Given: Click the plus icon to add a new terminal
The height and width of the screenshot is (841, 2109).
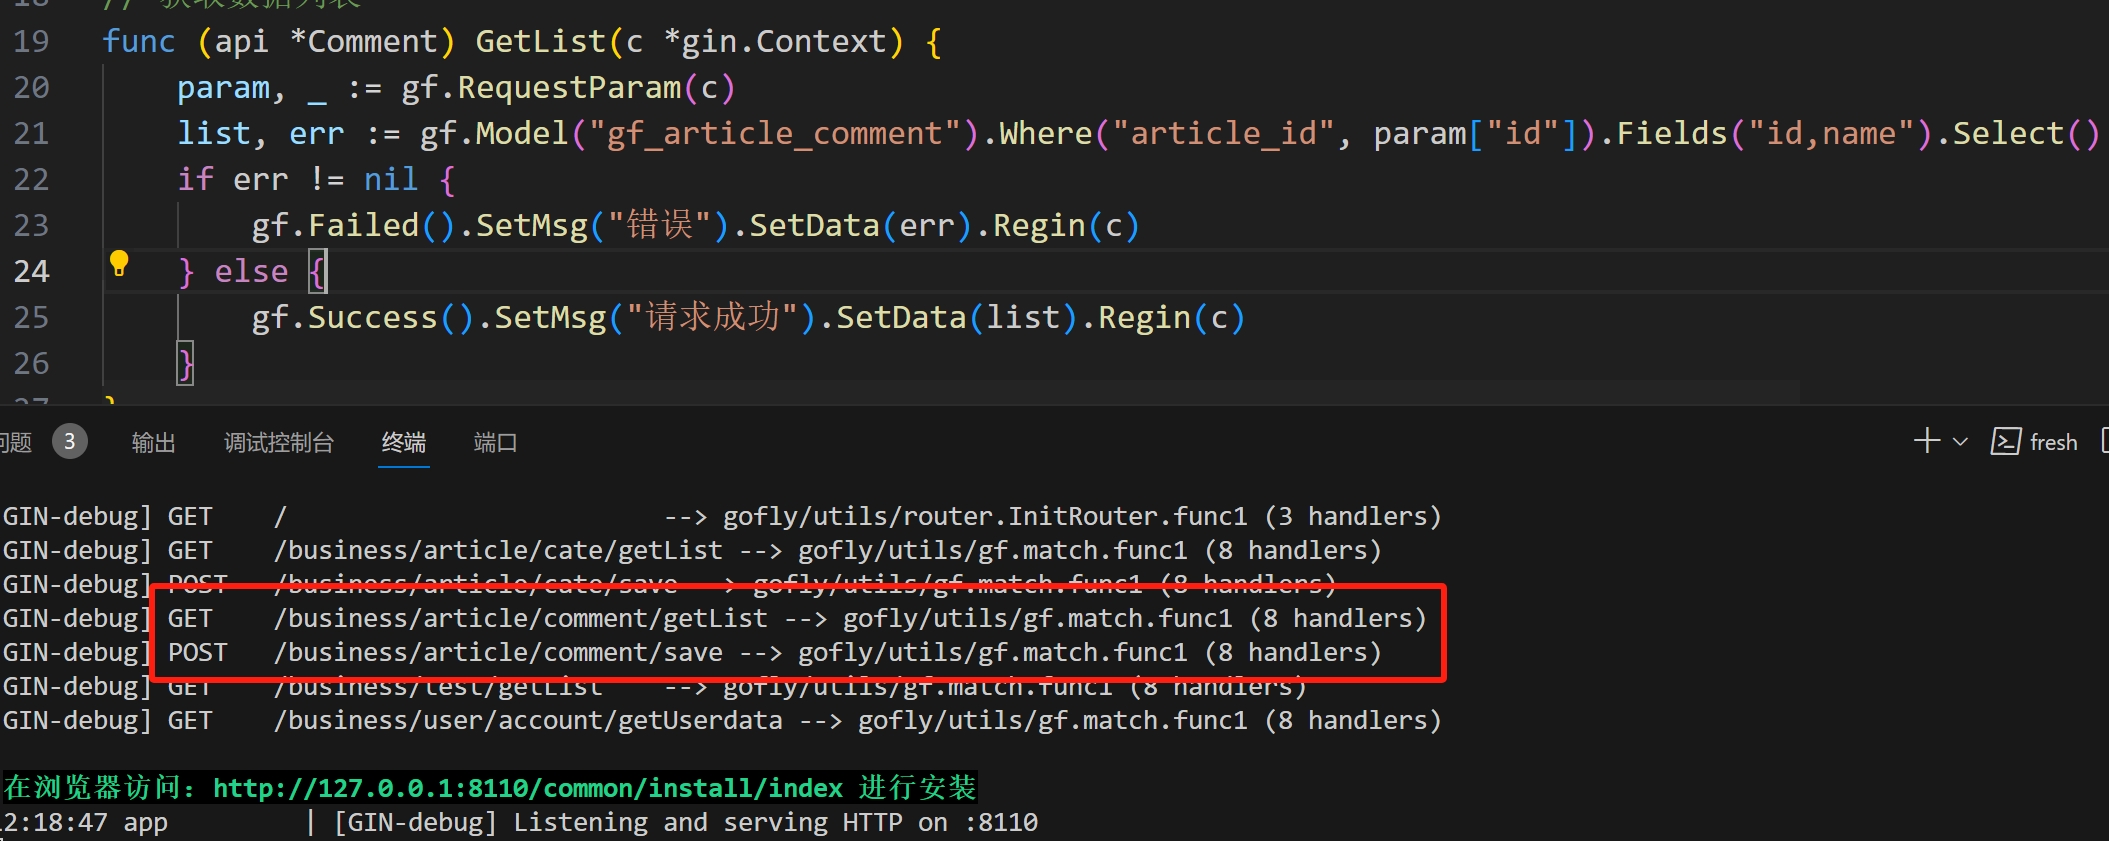Looking at the screenshot, I should 1926,441.
